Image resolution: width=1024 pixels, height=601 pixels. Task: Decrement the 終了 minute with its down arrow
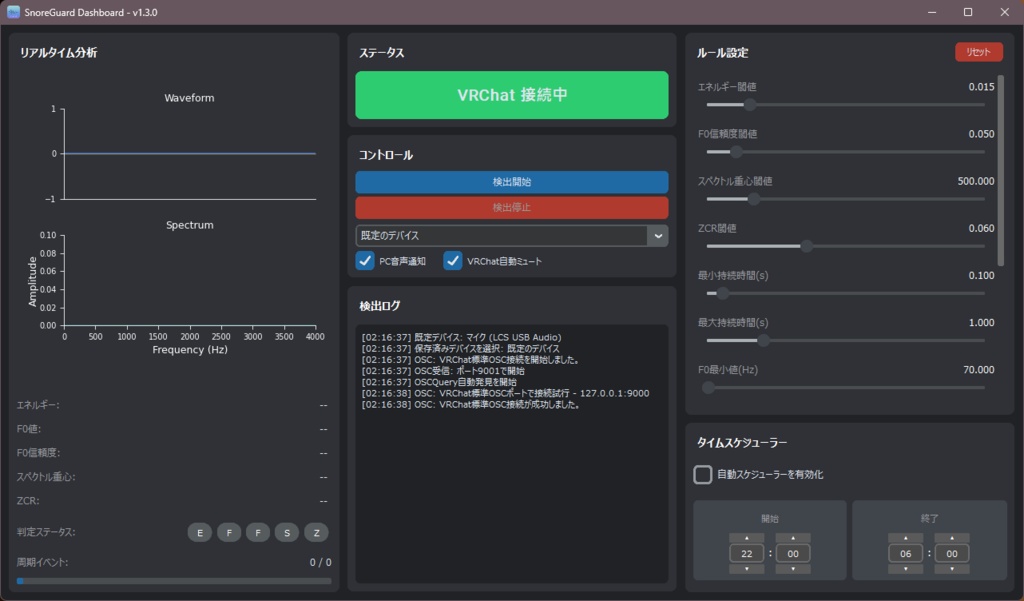coord(953,568)
